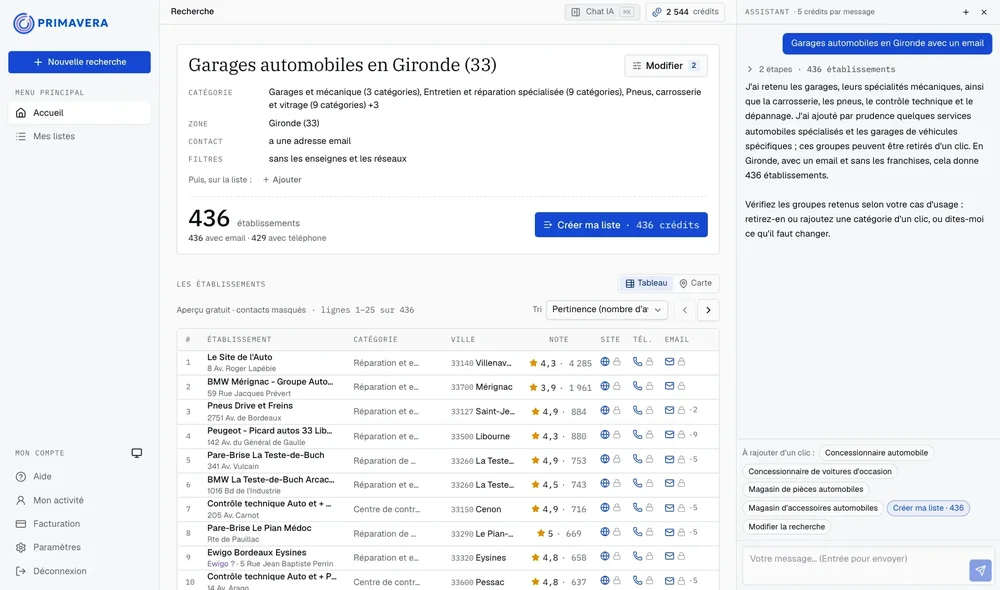Click globe icon for Peugeot Picard autos row

pos(605,434)
